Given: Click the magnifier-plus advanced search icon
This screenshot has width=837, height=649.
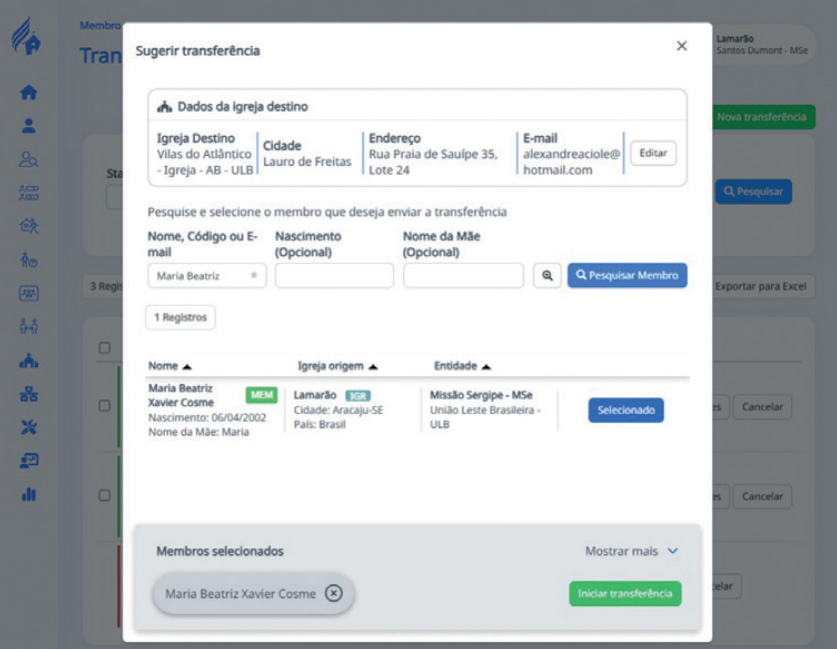Looking at the screenshot, I should 547,276.
